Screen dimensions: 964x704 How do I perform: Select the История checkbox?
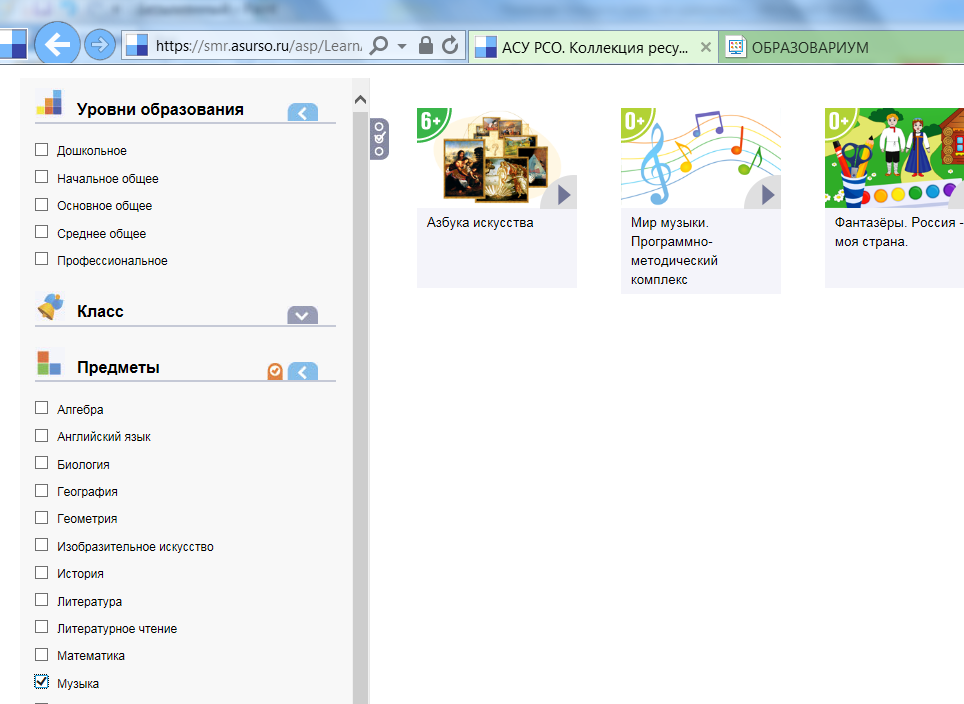pos(41,572)
